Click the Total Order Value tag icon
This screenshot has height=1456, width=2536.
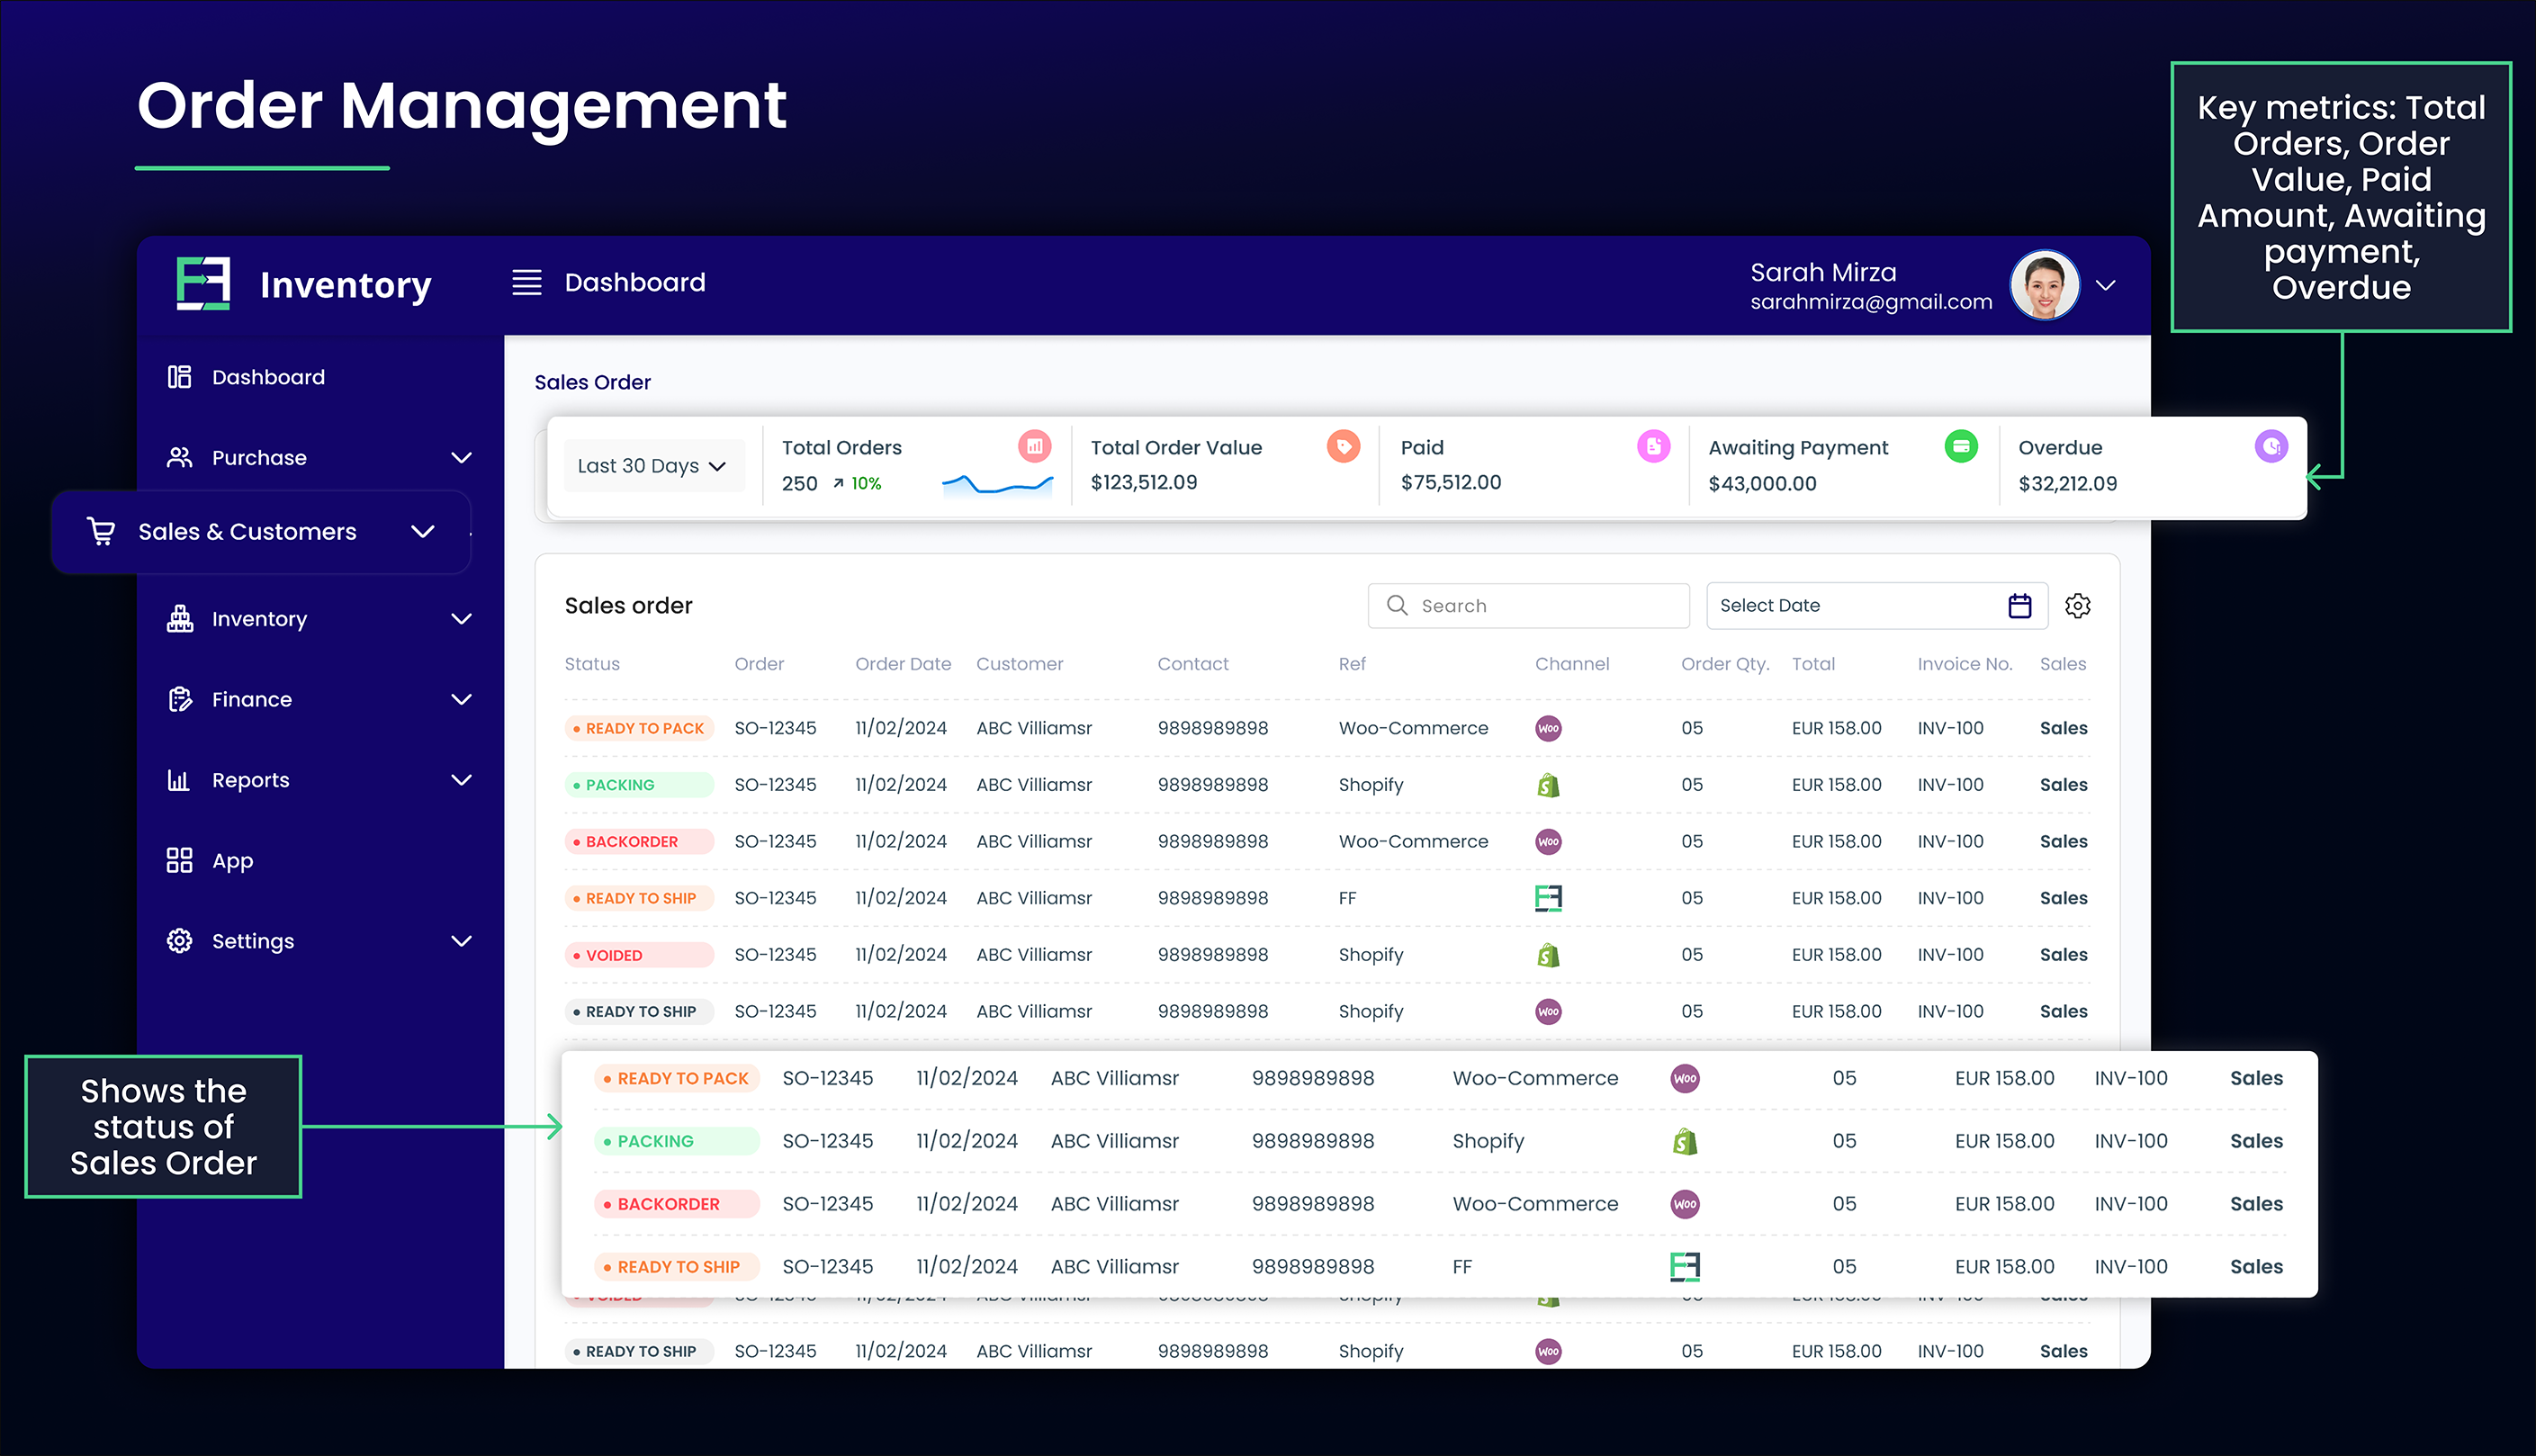point(1343,446)
